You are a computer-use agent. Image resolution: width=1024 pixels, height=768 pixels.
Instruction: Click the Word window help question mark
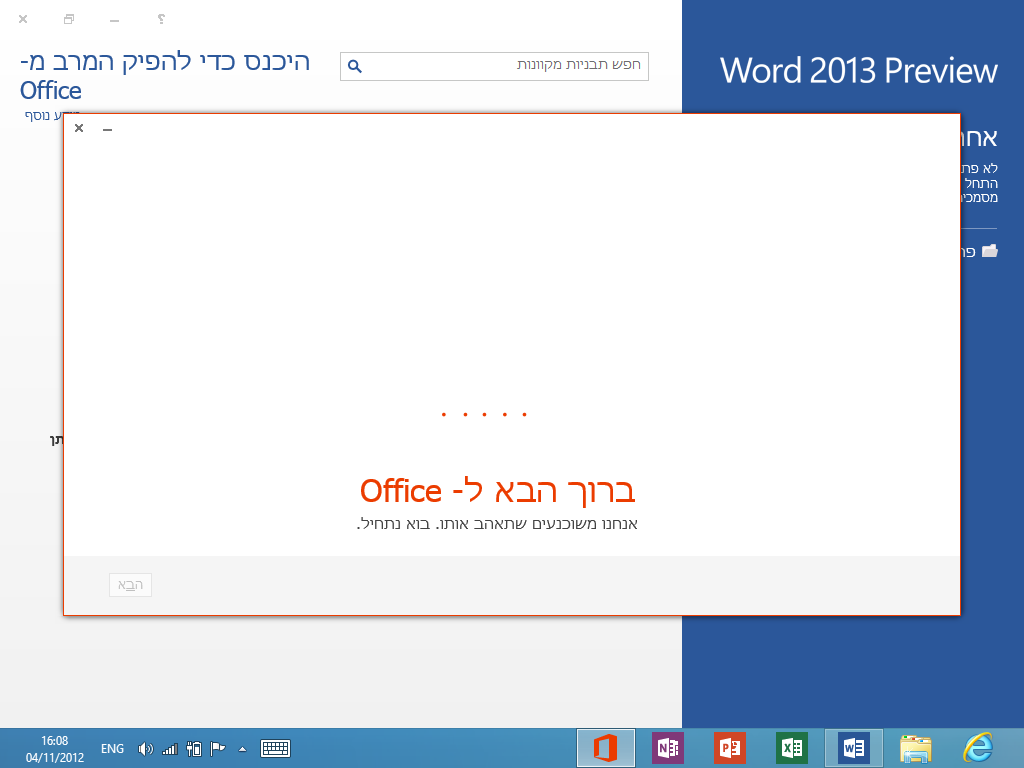point(161,19)
